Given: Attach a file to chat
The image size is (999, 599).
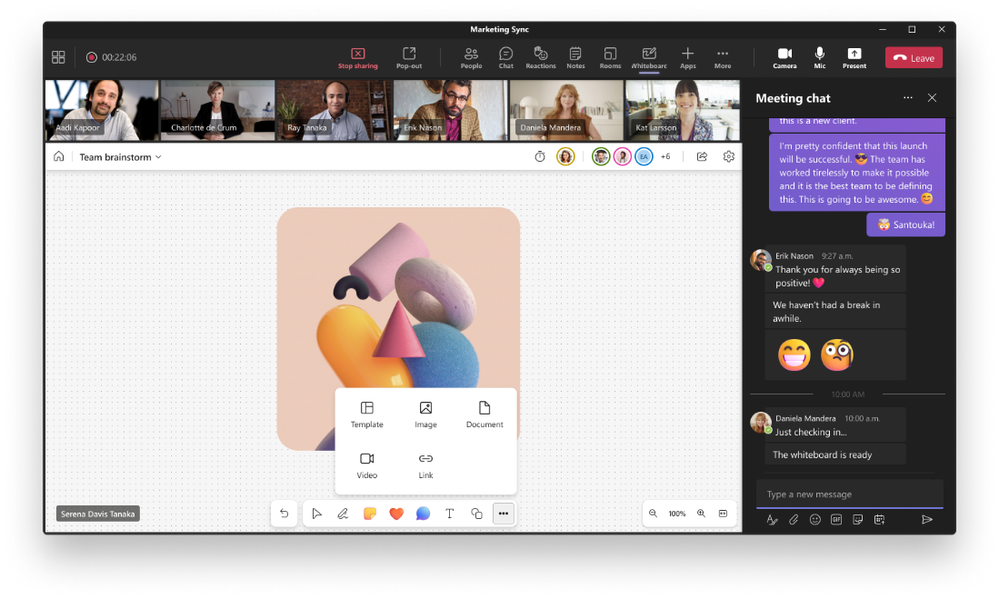Looking at the screenshot, I should pyautogui.click(x=793, y=520).
